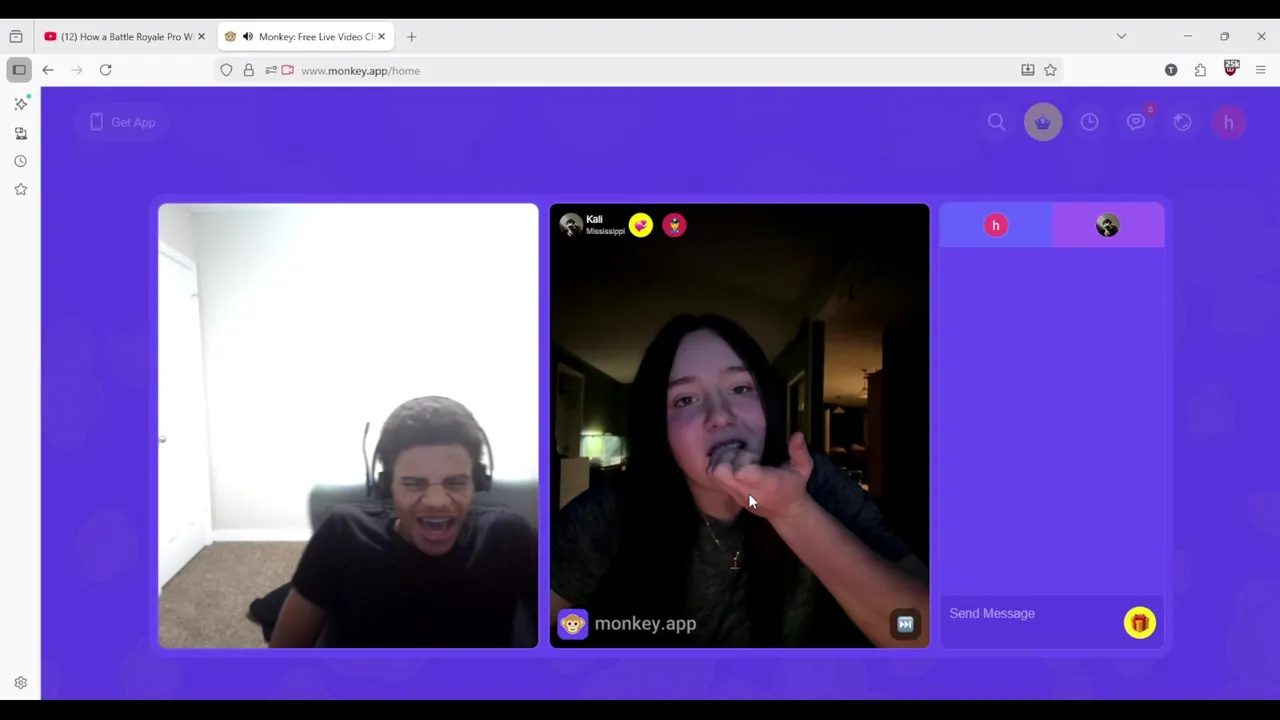Open the AI sparkle icon in sidebar
This screenshot has height=720, width=1280.
pos(21,104)
